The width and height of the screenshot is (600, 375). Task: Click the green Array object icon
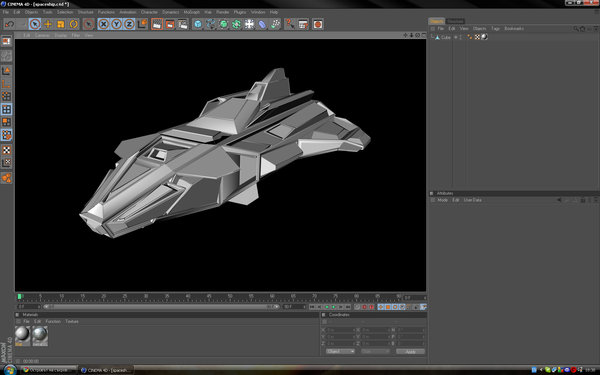click(236, 24)
